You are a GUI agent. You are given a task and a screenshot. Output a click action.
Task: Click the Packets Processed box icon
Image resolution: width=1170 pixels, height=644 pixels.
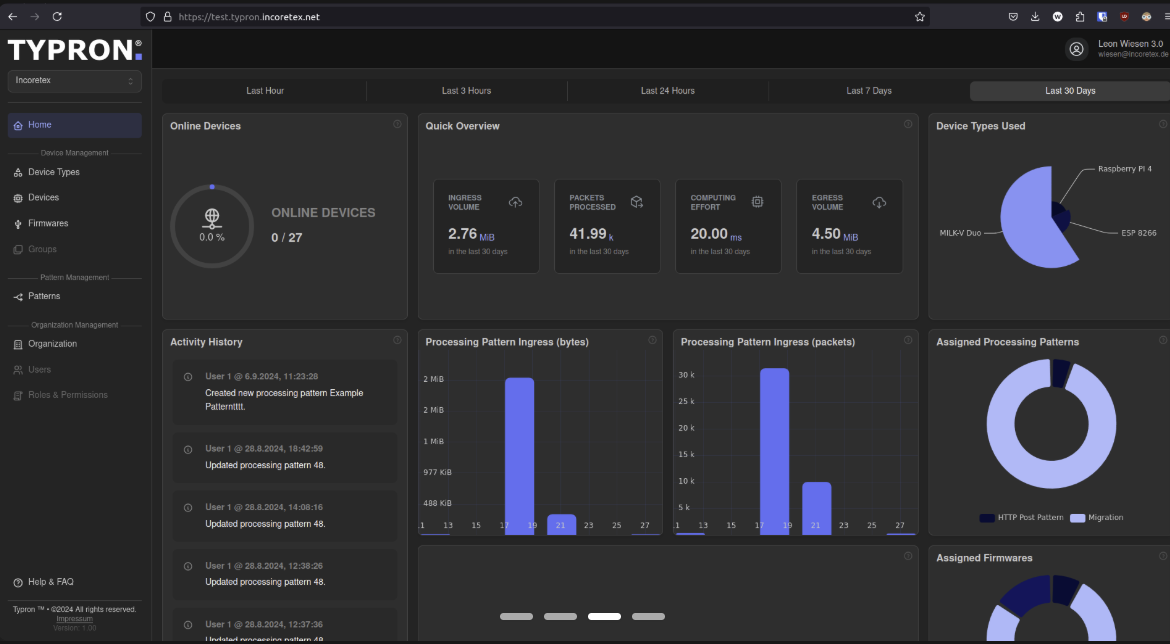636,202
